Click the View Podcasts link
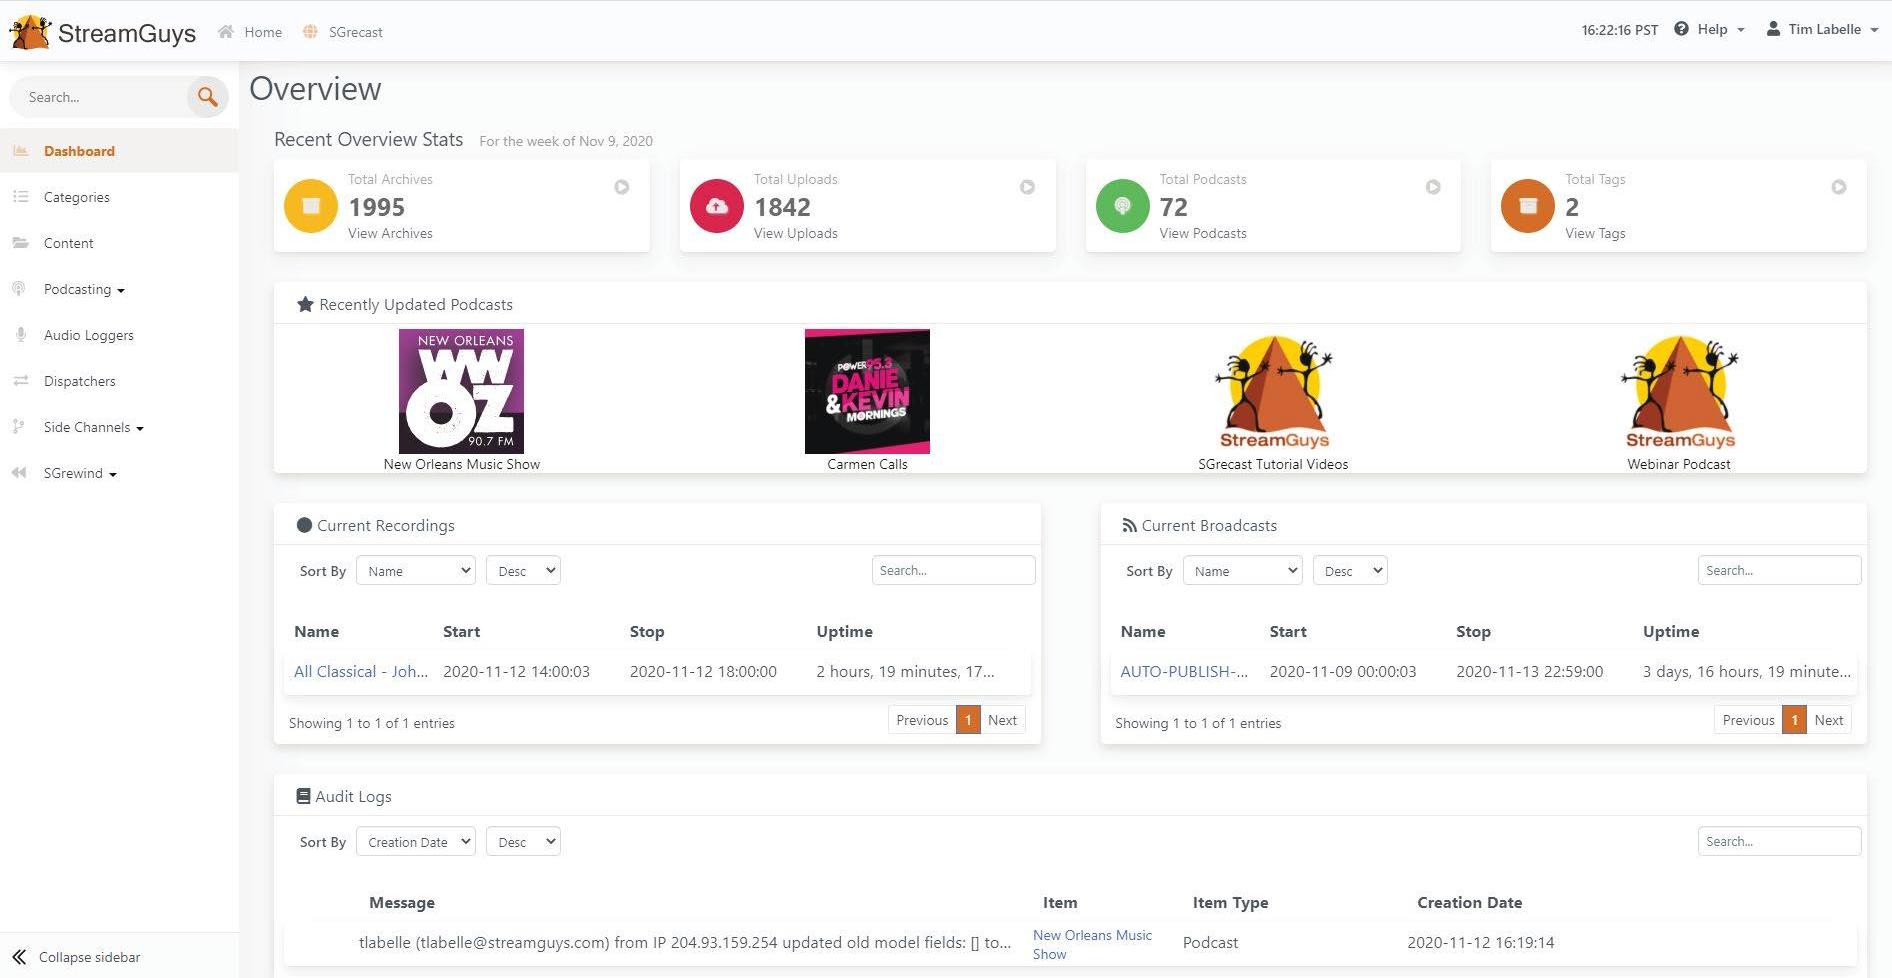 (1203, 233)
